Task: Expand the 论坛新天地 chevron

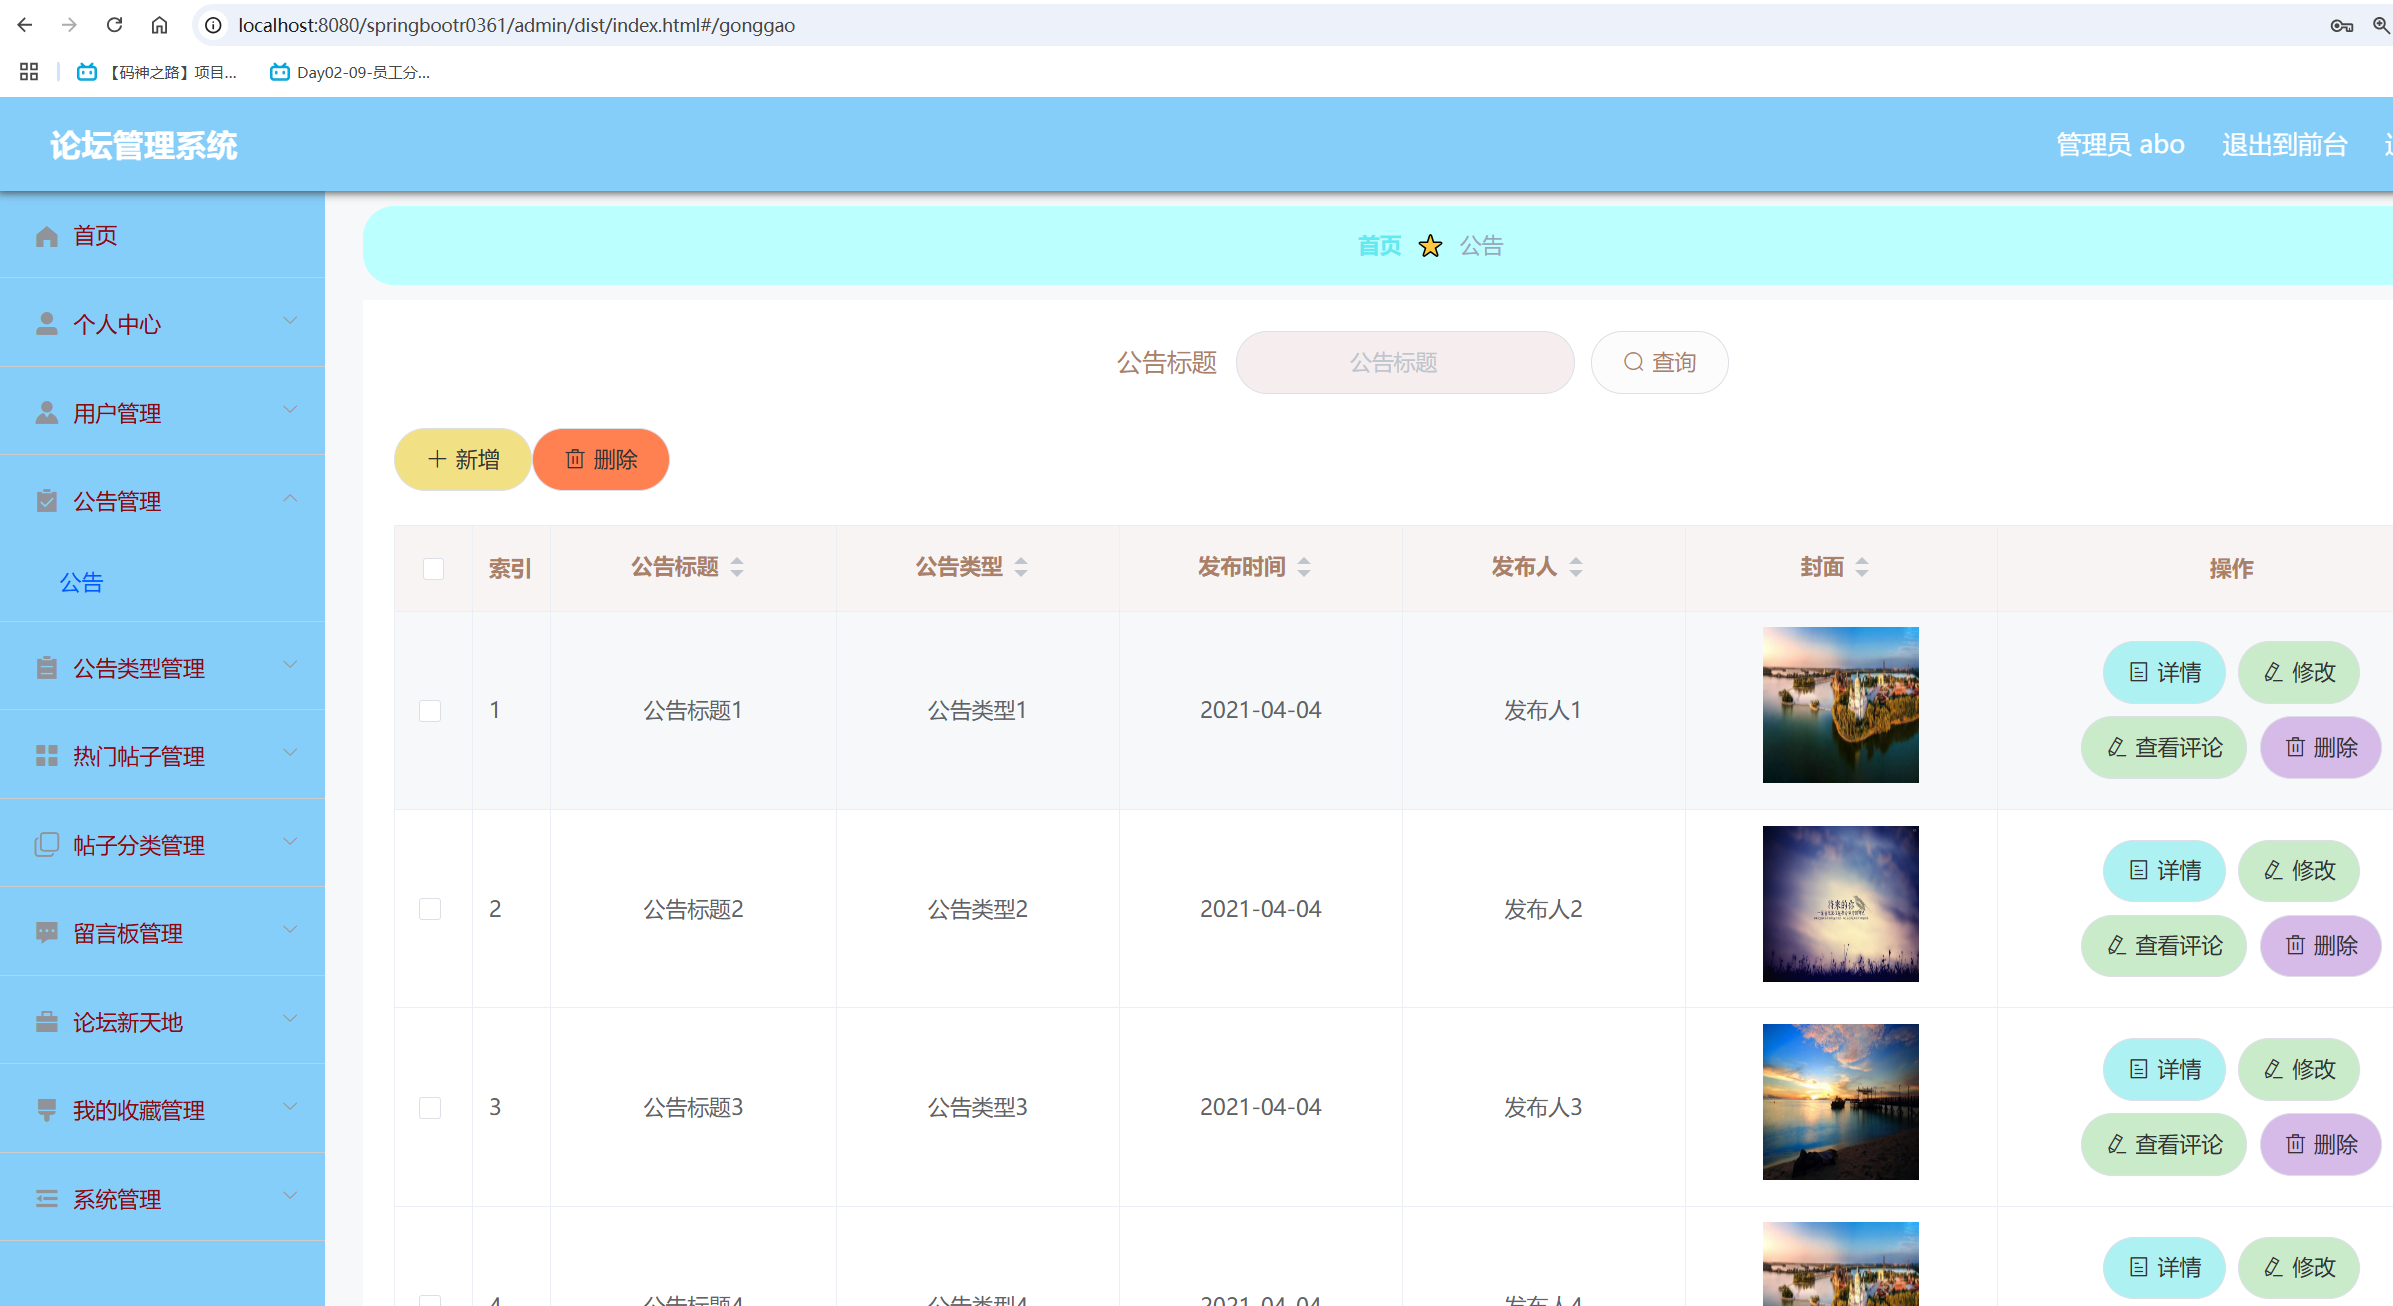Action: pyautogui.click(x=290, y=1019)
